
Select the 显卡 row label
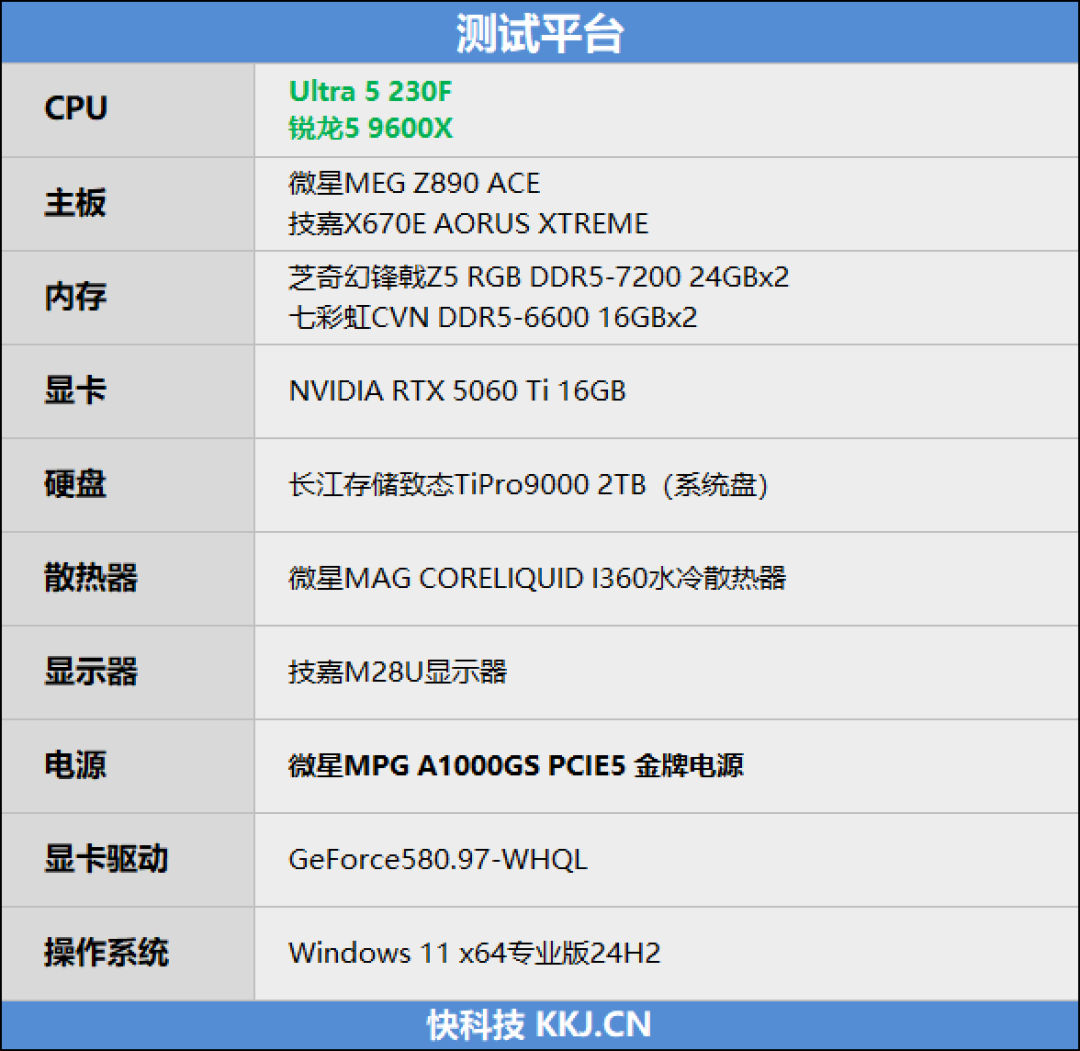[76, 390]
